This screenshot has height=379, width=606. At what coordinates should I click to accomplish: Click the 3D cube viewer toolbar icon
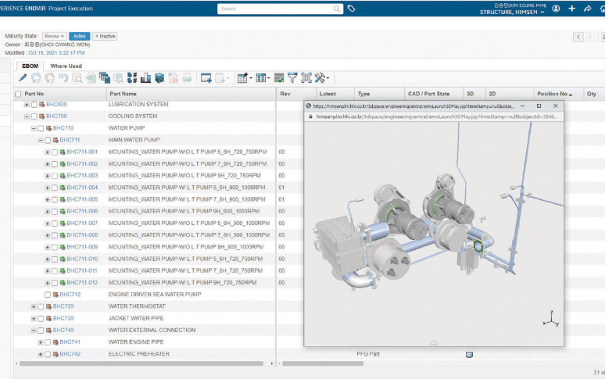coord(160,78)
